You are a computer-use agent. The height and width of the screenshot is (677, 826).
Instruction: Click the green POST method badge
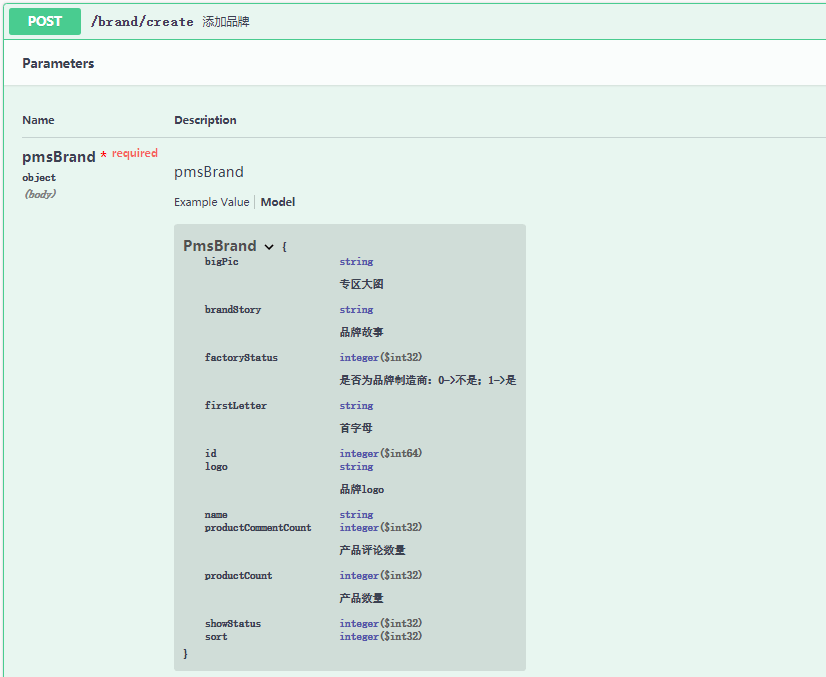[45, 22]
